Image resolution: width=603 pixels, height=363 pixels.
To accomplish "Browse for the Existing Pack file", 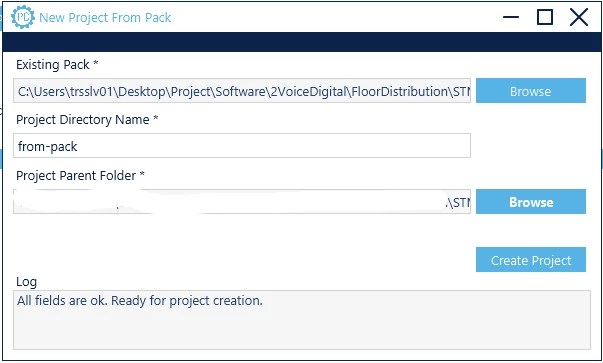I will click(531, 91).
